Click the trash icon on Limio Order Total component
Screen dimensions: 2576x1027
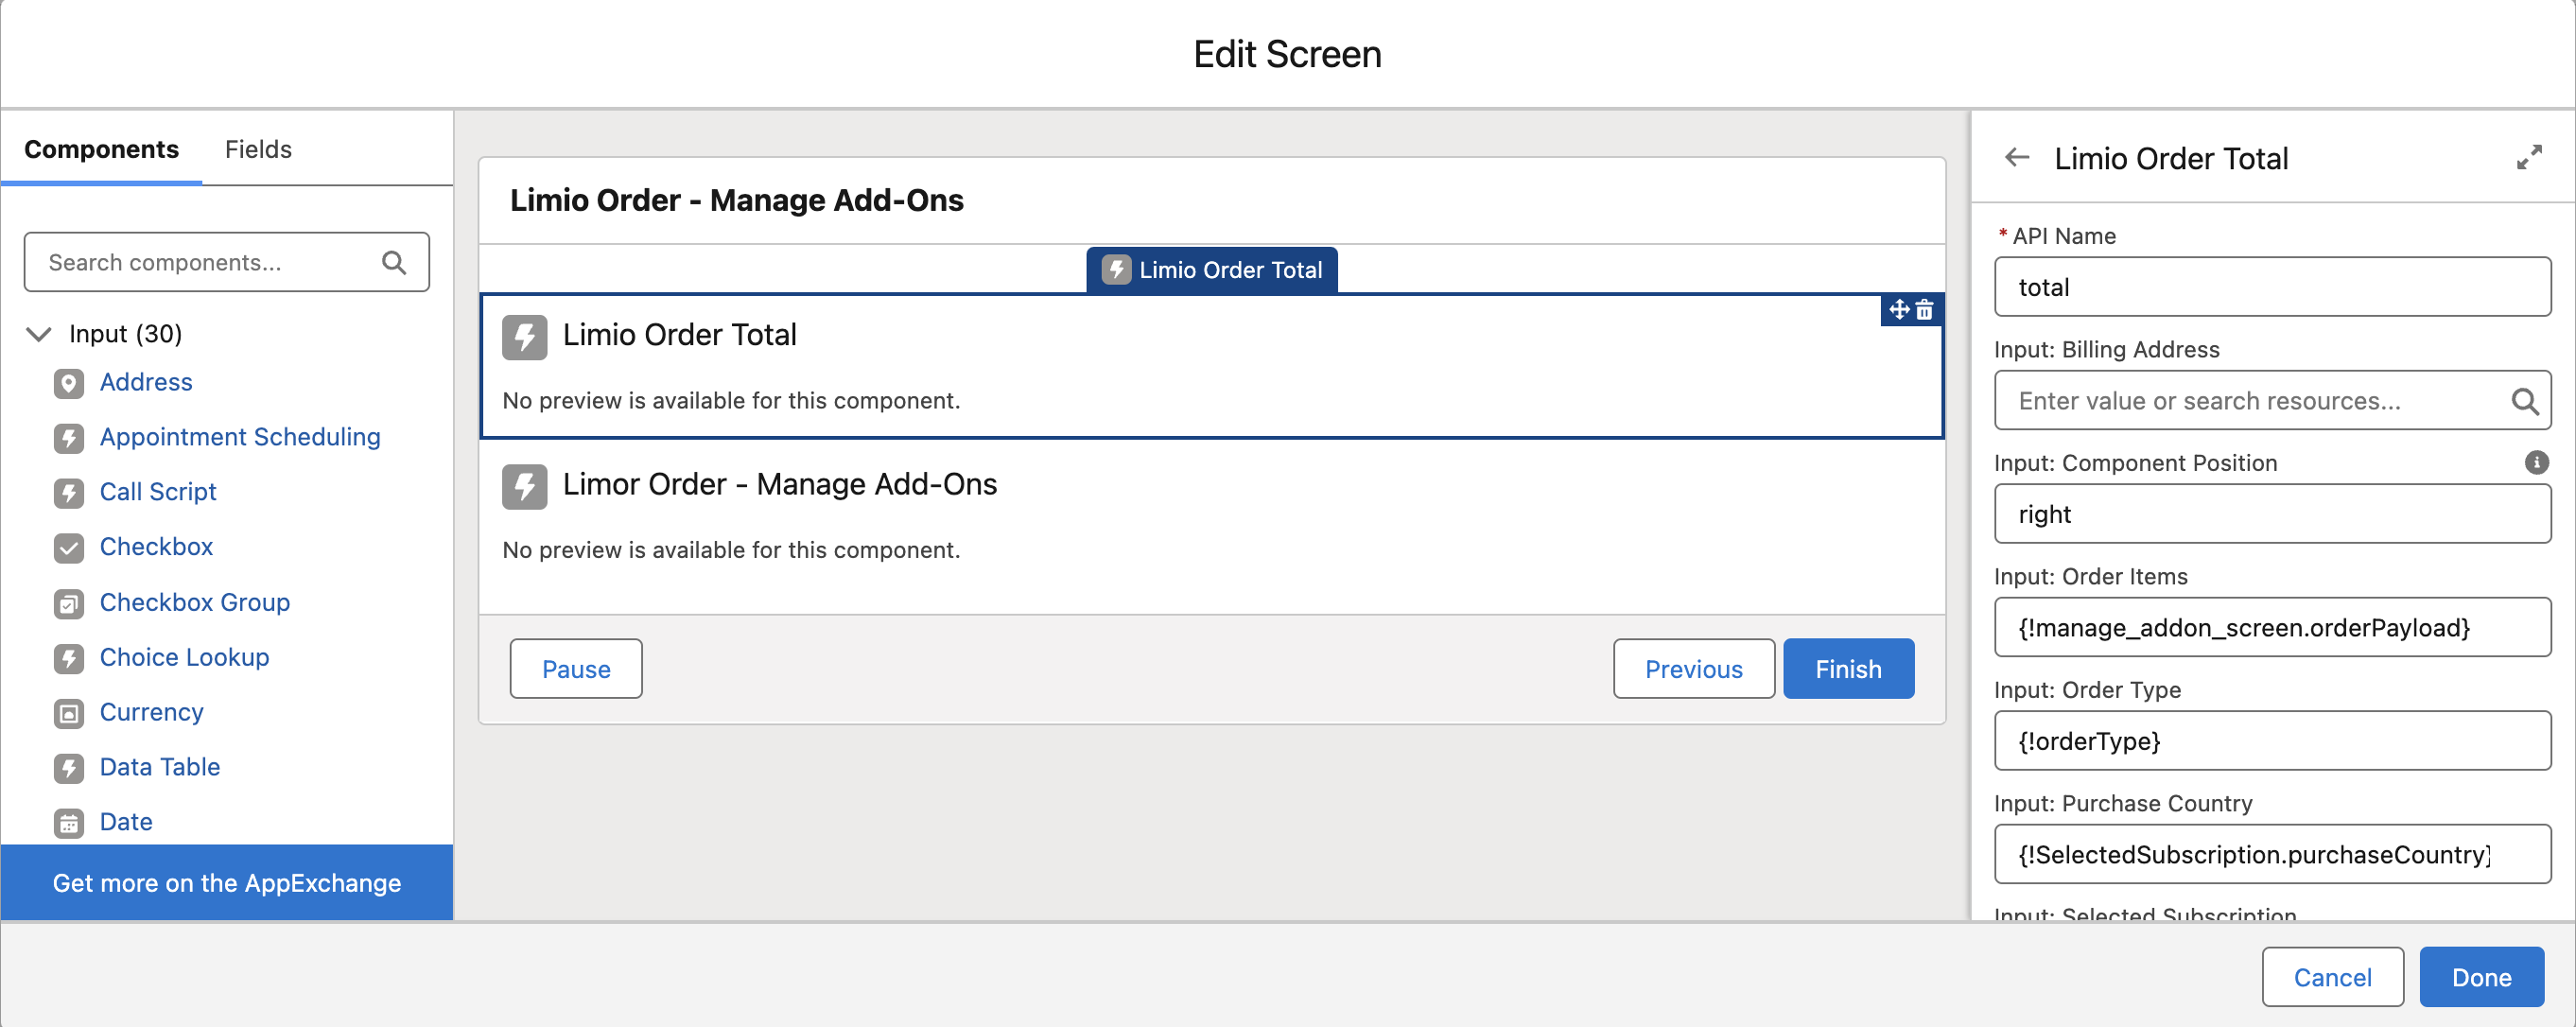[1924, 310]
